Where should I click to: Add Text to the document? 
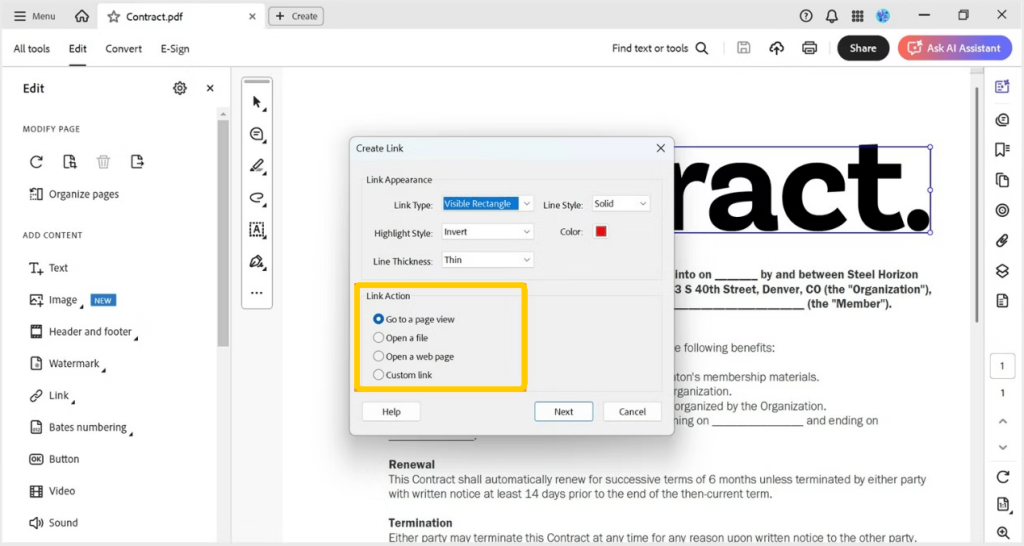[48, 268]
